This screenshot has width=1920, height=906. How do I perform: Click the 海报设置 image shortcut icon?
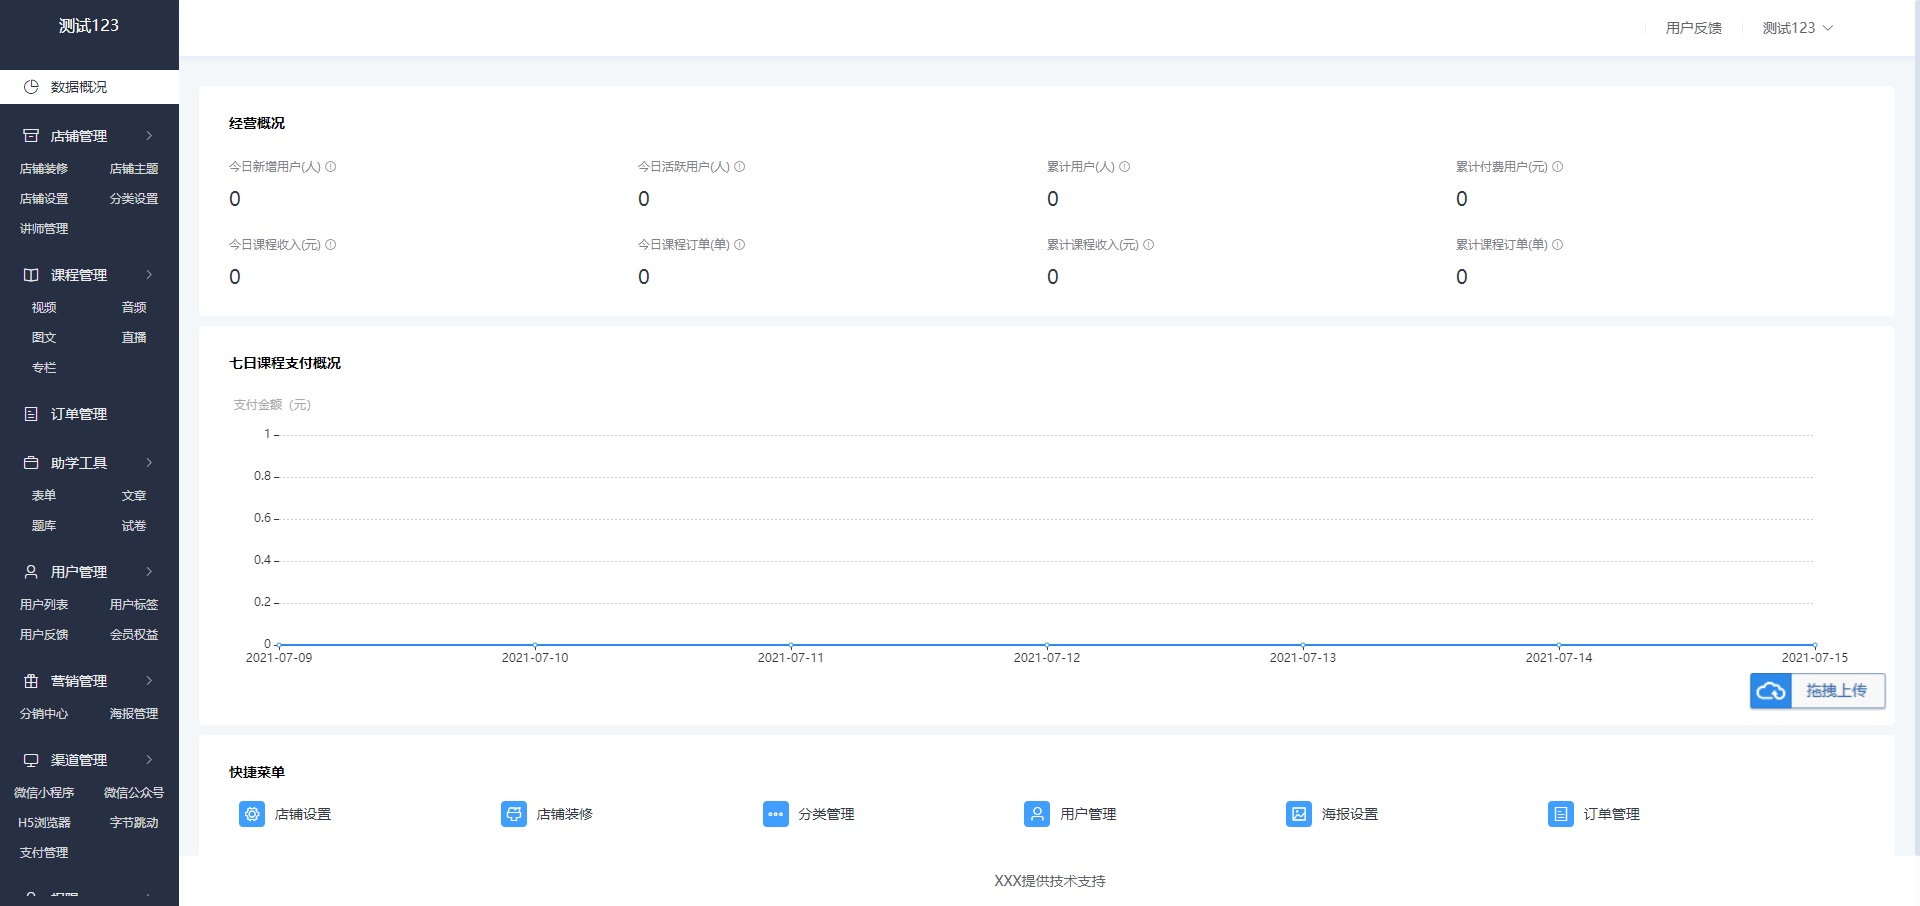click(x=1299, y=814)
